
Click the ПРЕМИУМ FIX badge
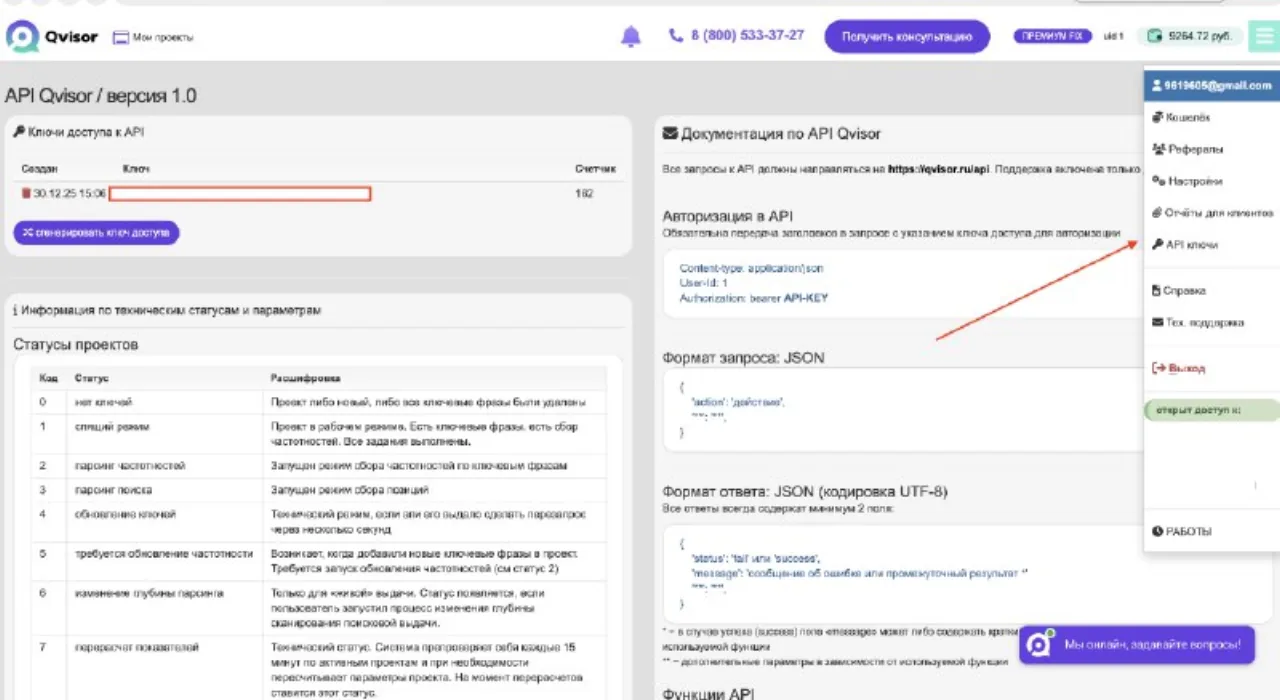pos(1052,36)
